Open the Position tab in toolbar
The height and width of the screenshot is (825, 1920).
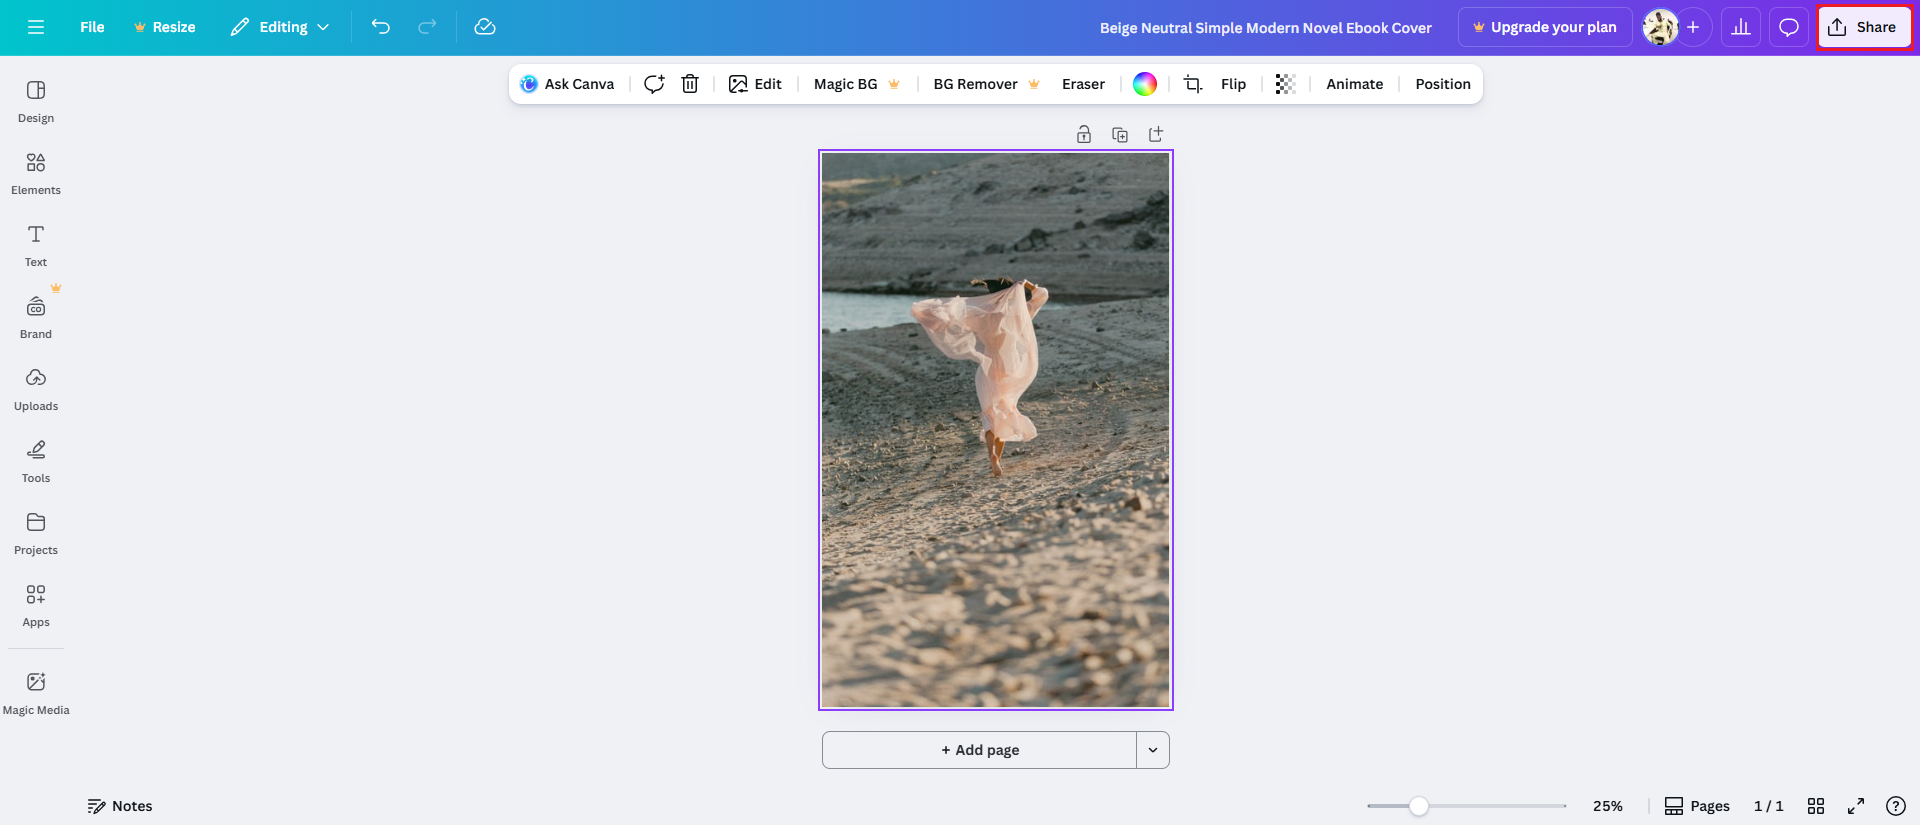tap(1442, 84)
